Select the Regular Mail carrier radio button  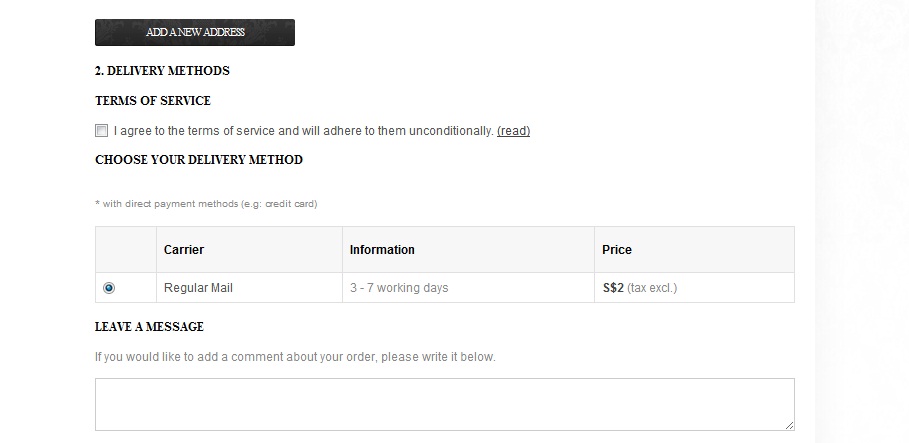coord(109,288)
